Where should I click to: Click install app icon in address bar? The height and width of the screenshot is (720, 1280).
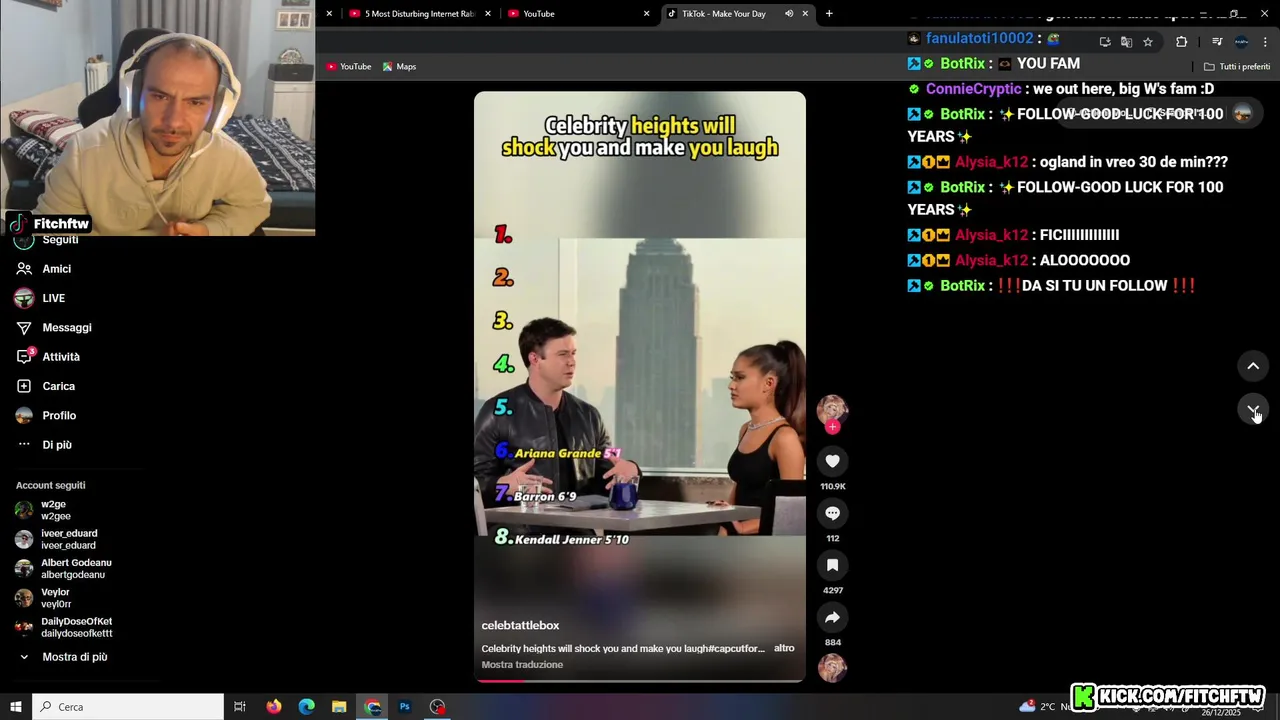point(1105,42)
